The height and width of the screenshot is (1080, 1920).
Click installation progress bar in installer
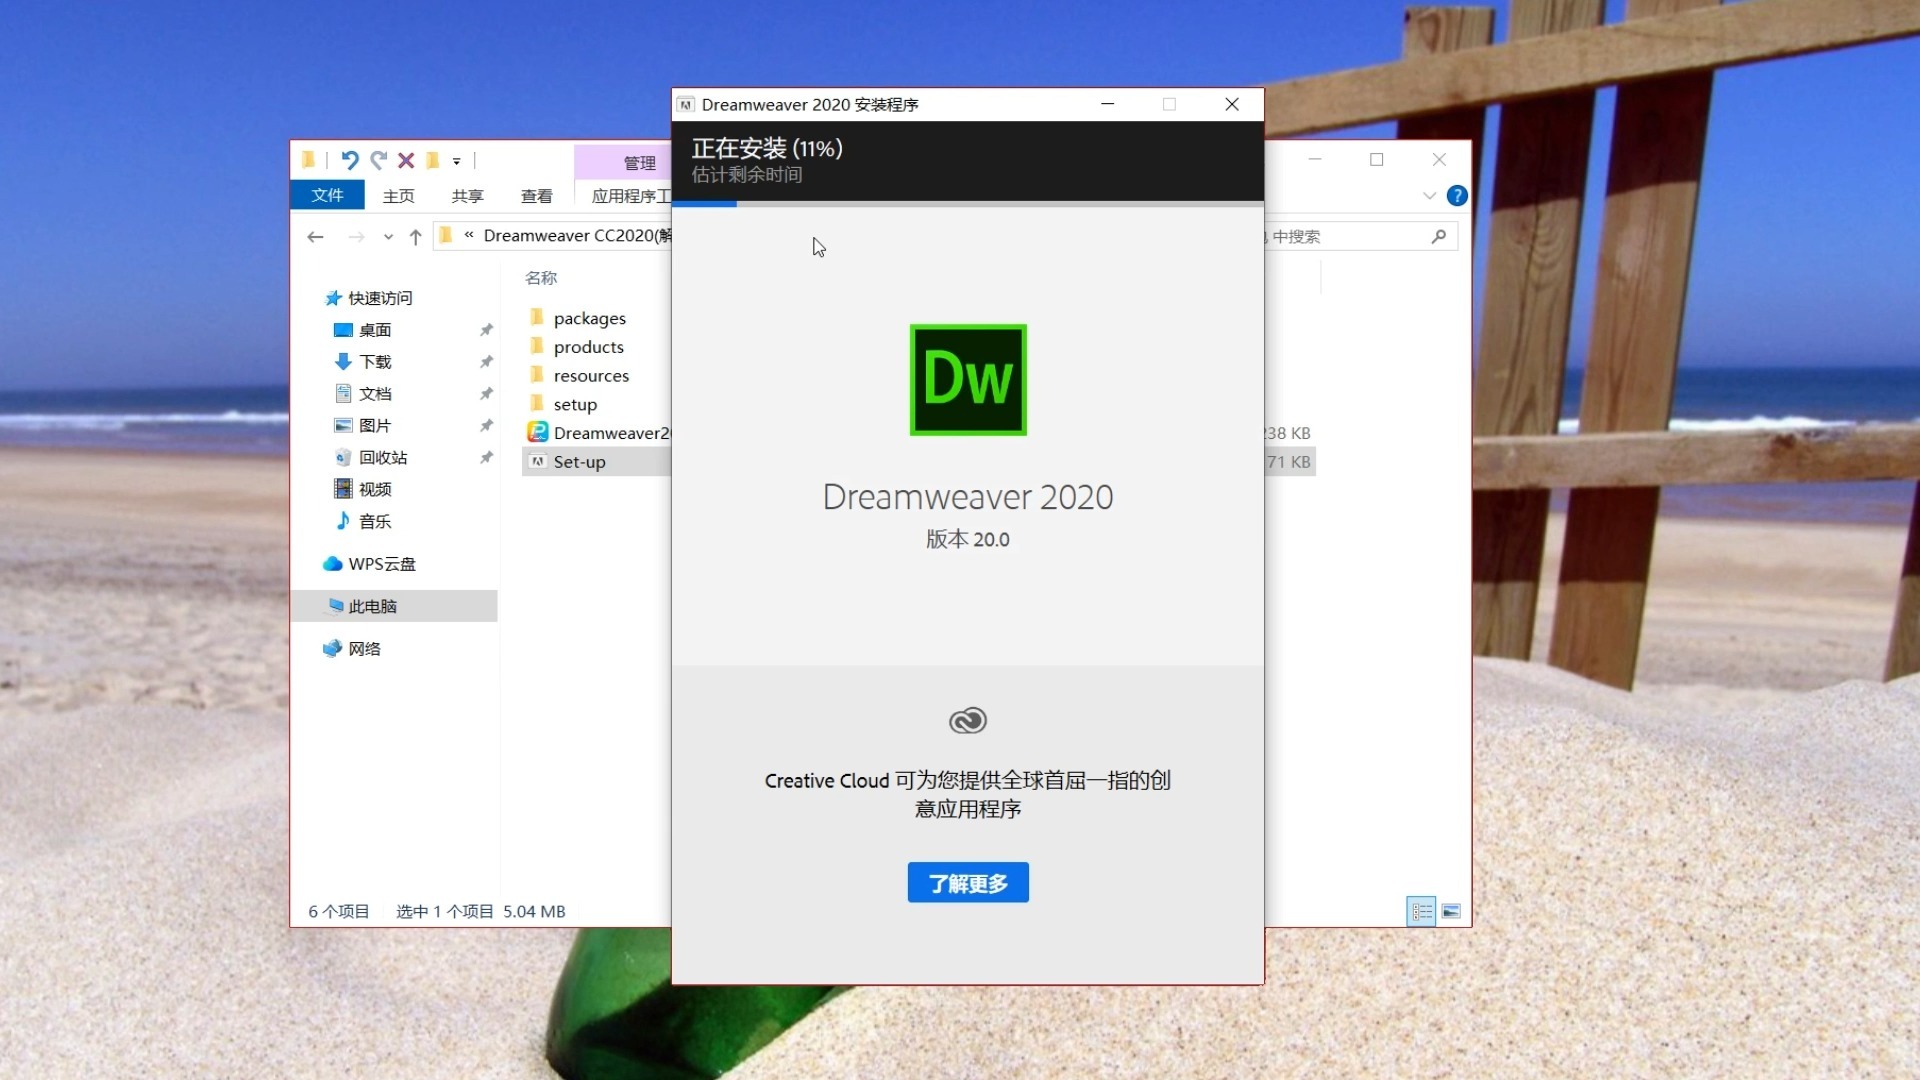coord(968,204)
